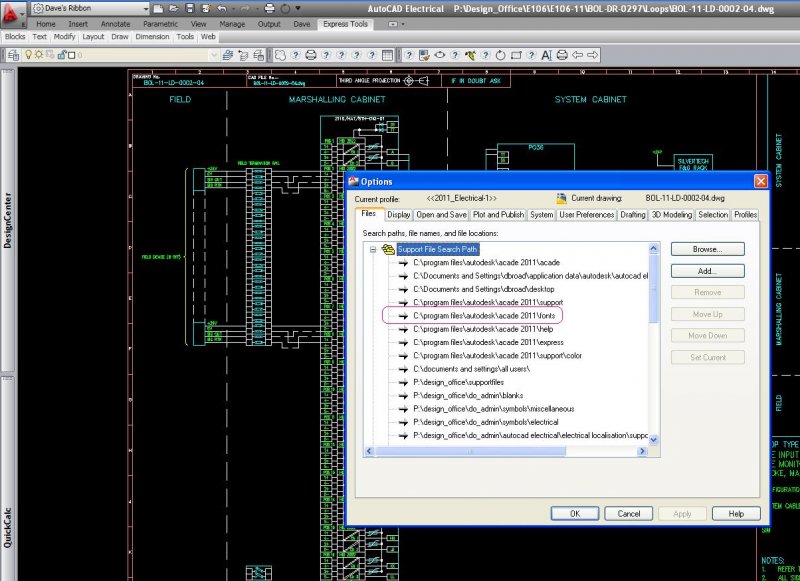Open the Express Tools ribbon tab
Screen dimensions: 800x581
(345, 23)
